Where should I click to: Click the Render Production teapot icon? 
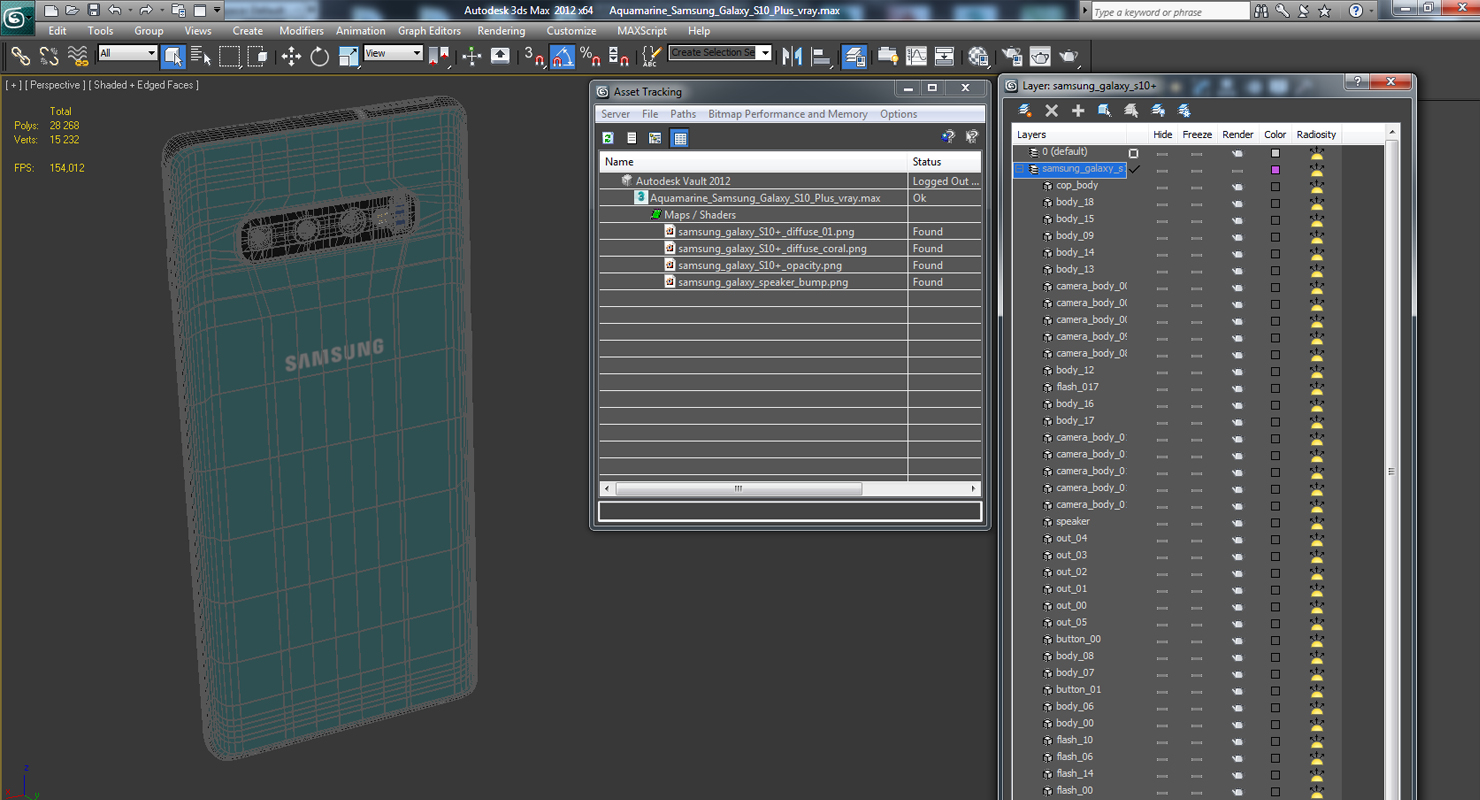pyautogui.click(x=1068, y=56)
